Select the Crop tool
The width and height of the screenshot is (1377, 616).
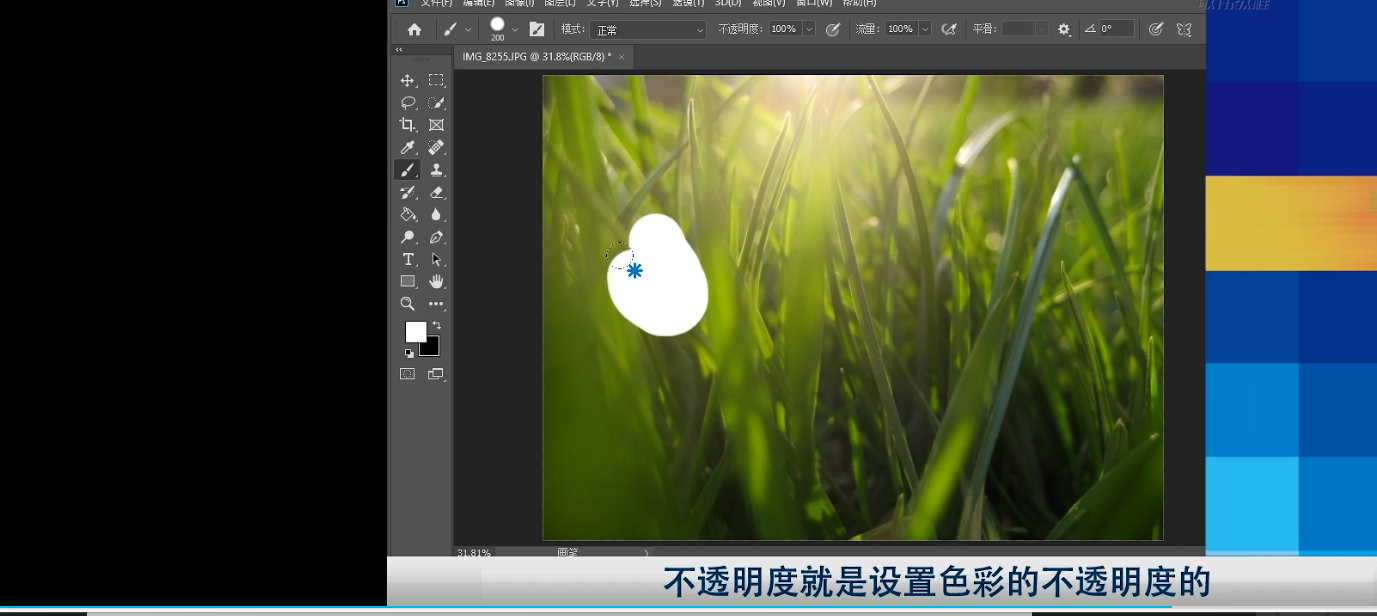click(407, 125)
